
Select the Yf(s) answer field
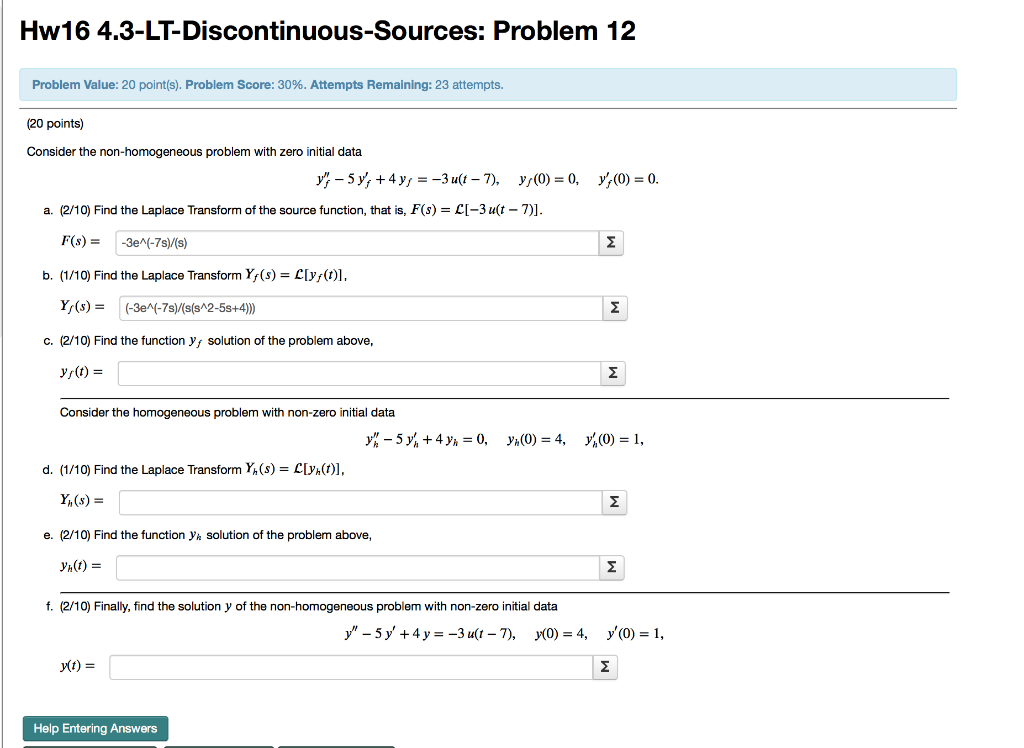[353, 307]
